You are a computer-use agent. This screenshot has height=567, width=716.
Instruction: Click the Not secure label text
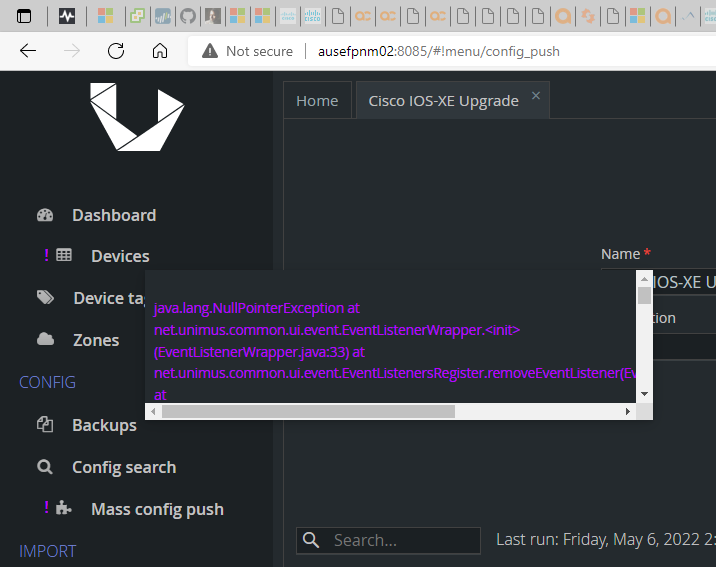tap(259, 51)
